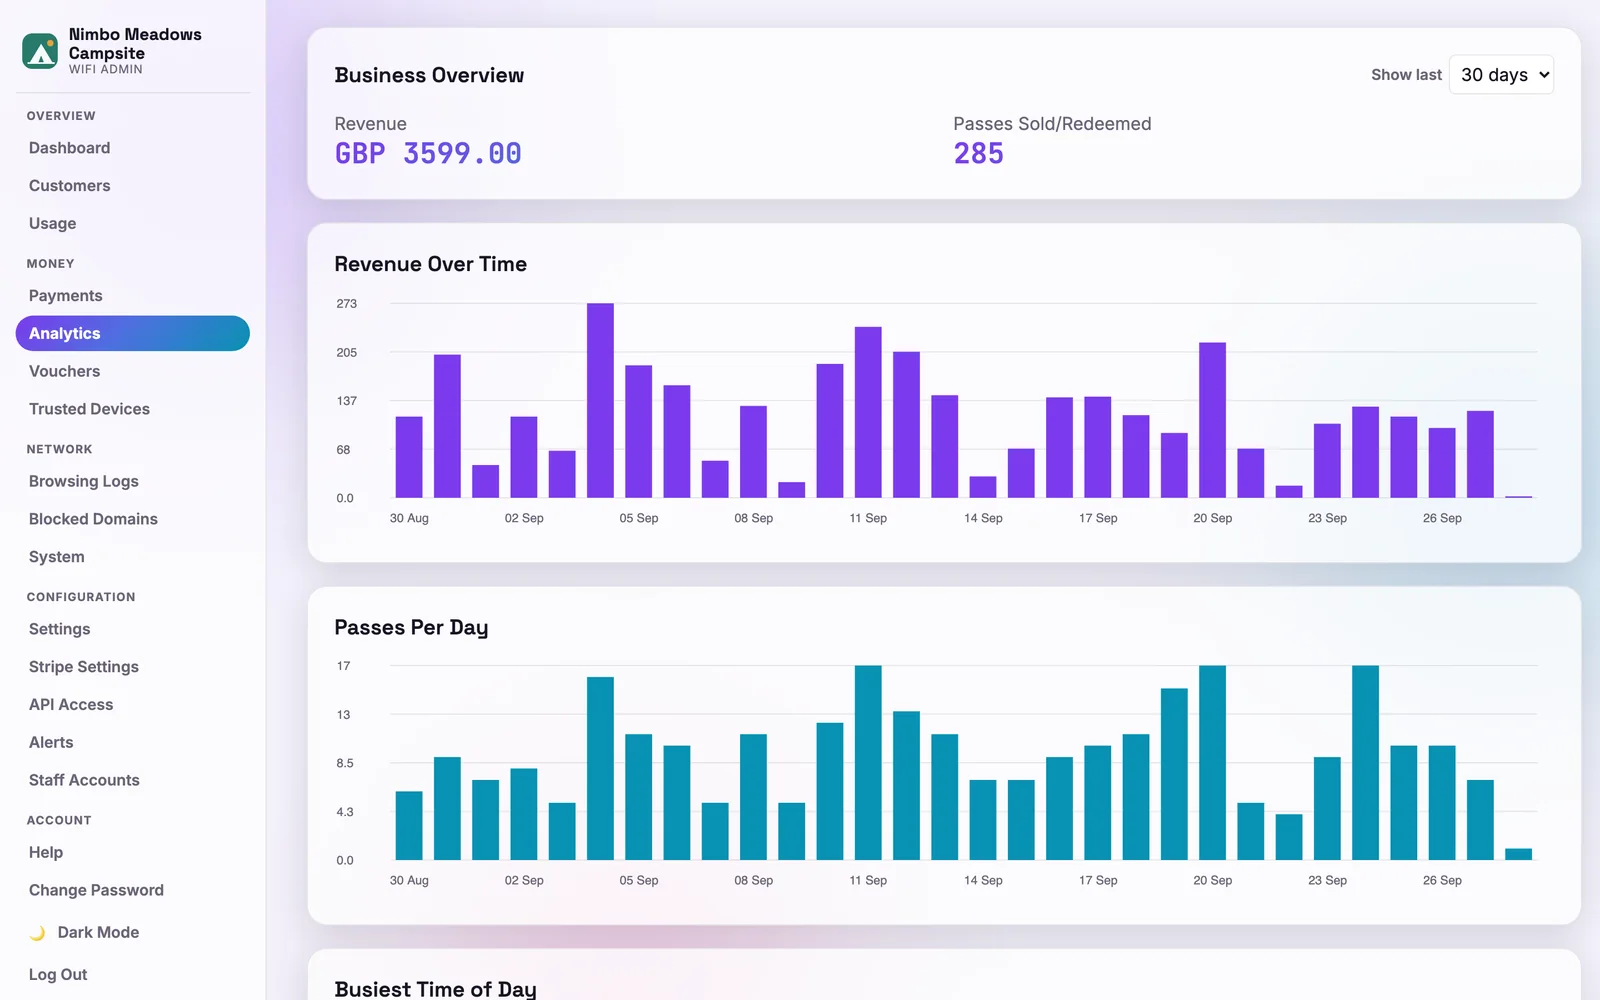Image resolution: width=1600 pixels, height=1000 pixels.
Task: Open the Show last 30 days dropdown
Action: 1501,75
